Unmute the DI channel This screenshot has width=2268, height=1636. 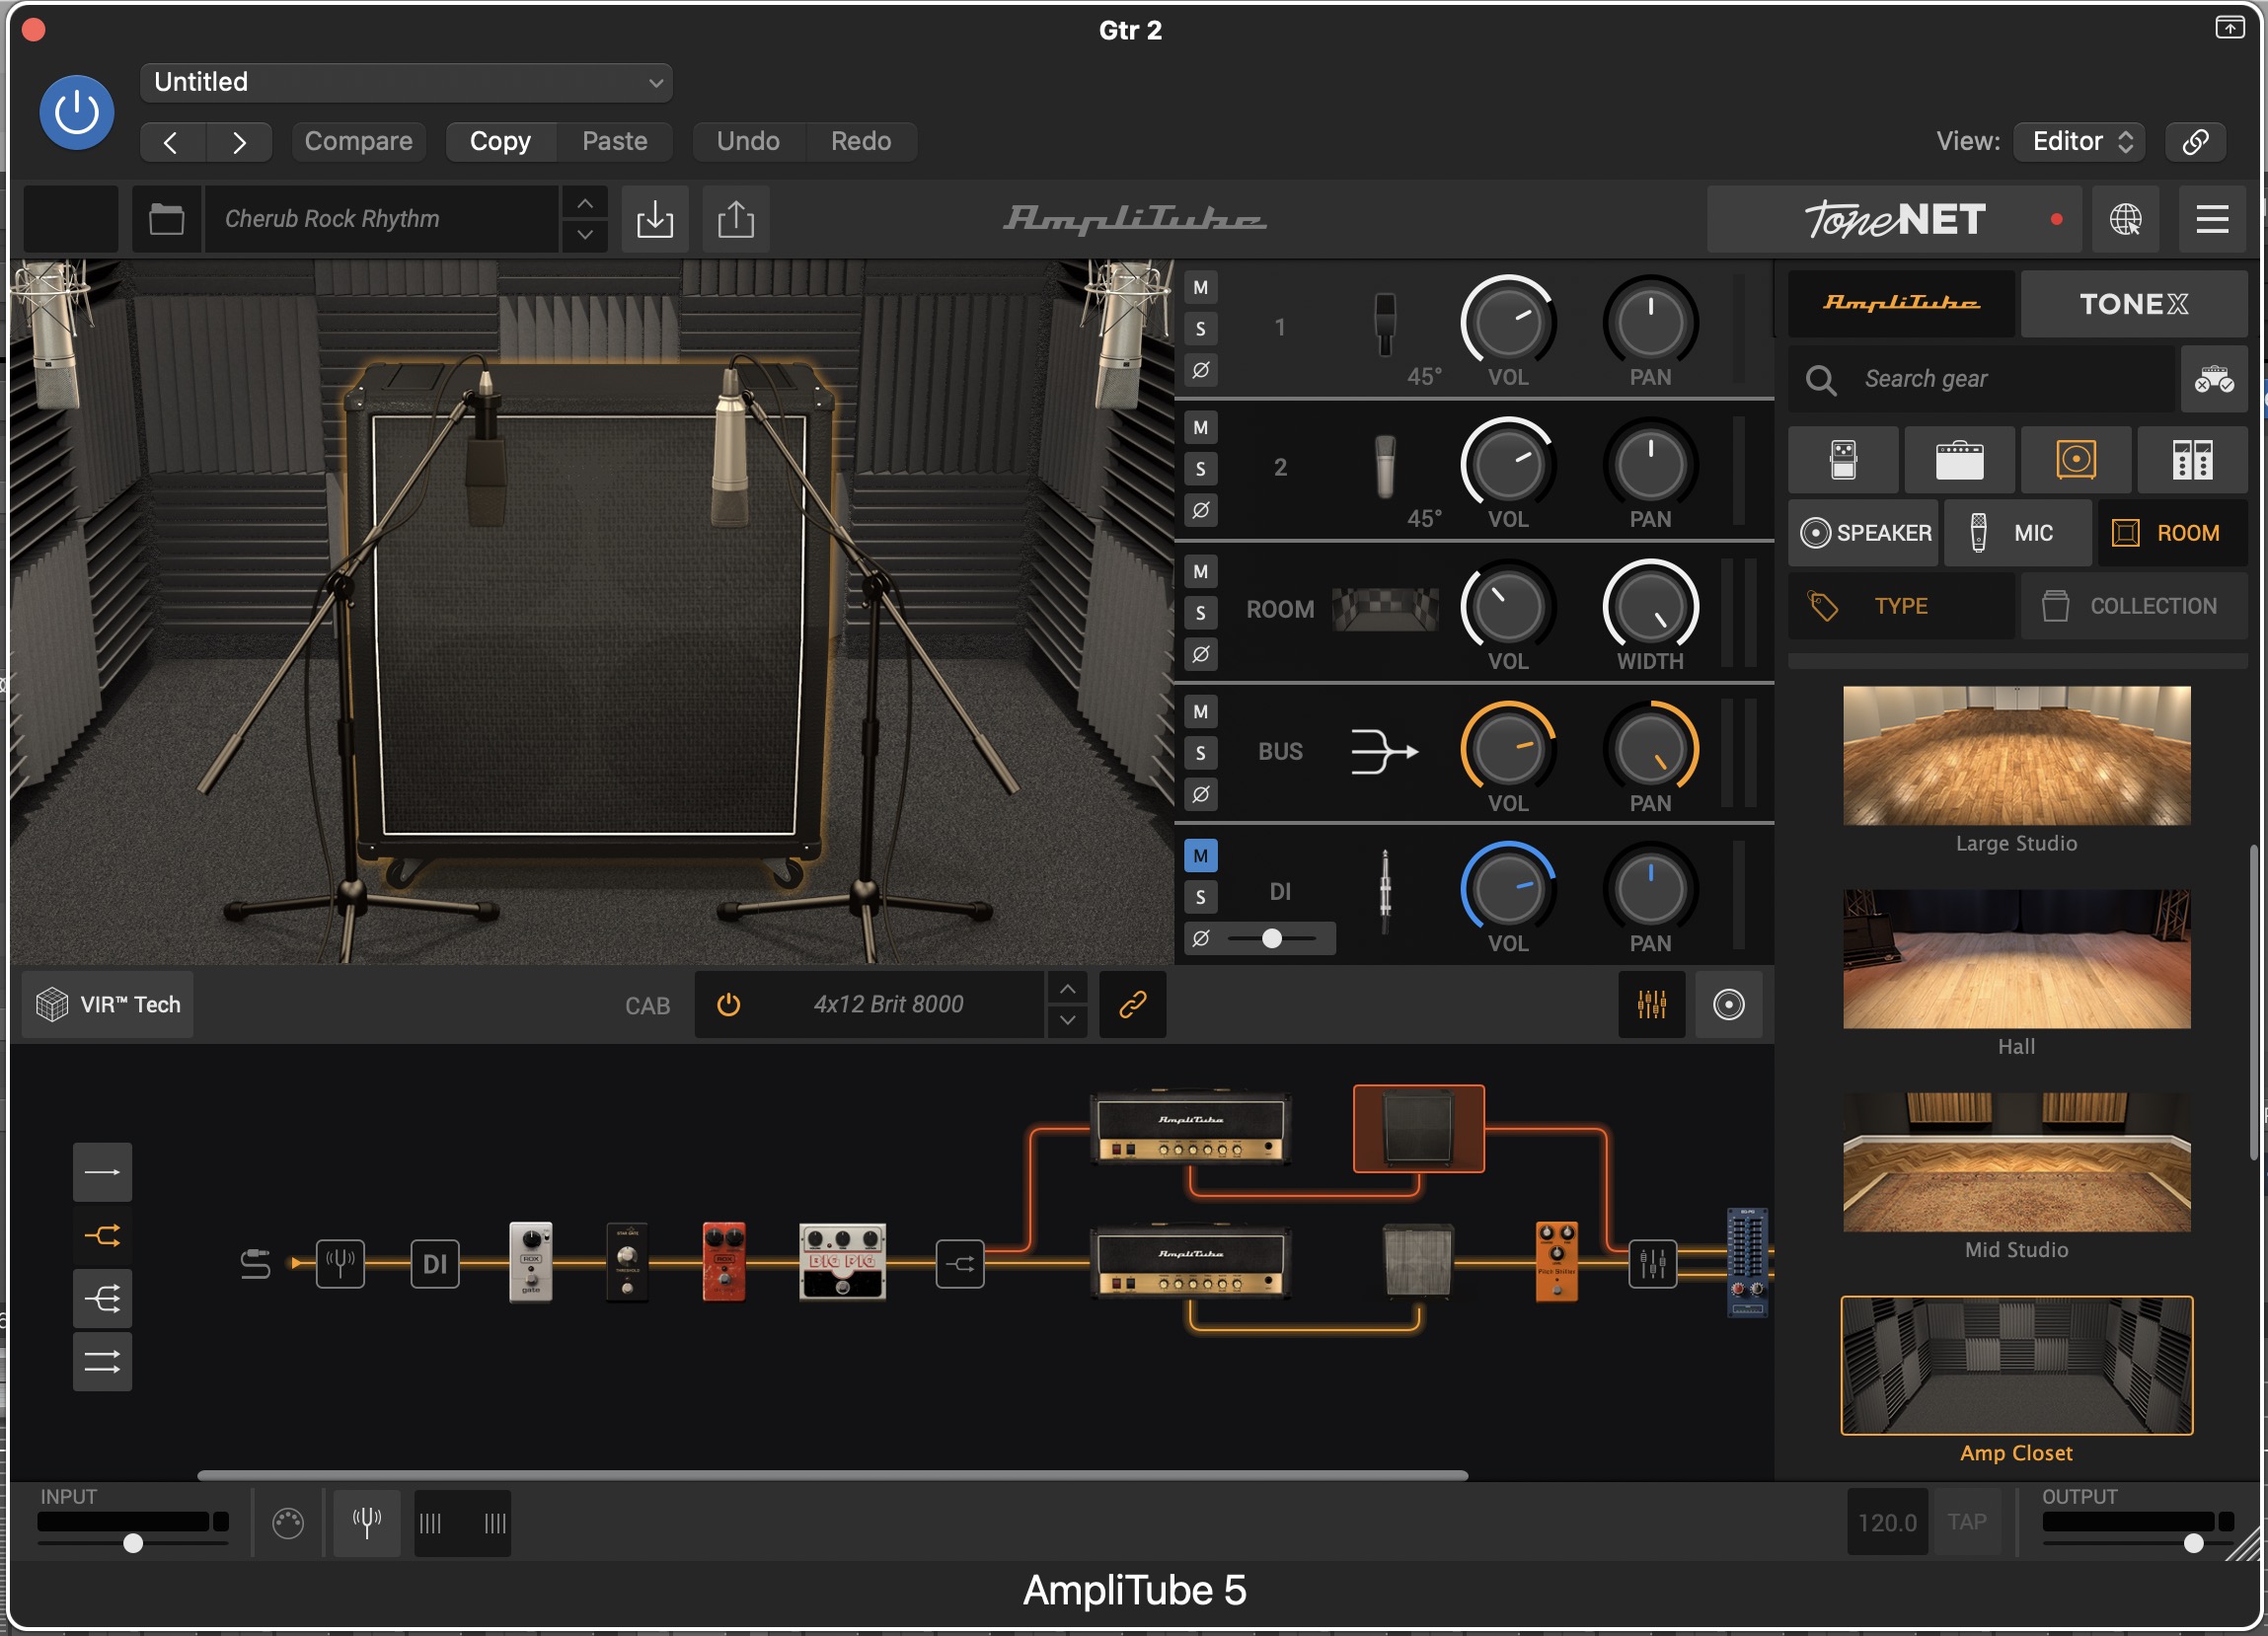1200,856
